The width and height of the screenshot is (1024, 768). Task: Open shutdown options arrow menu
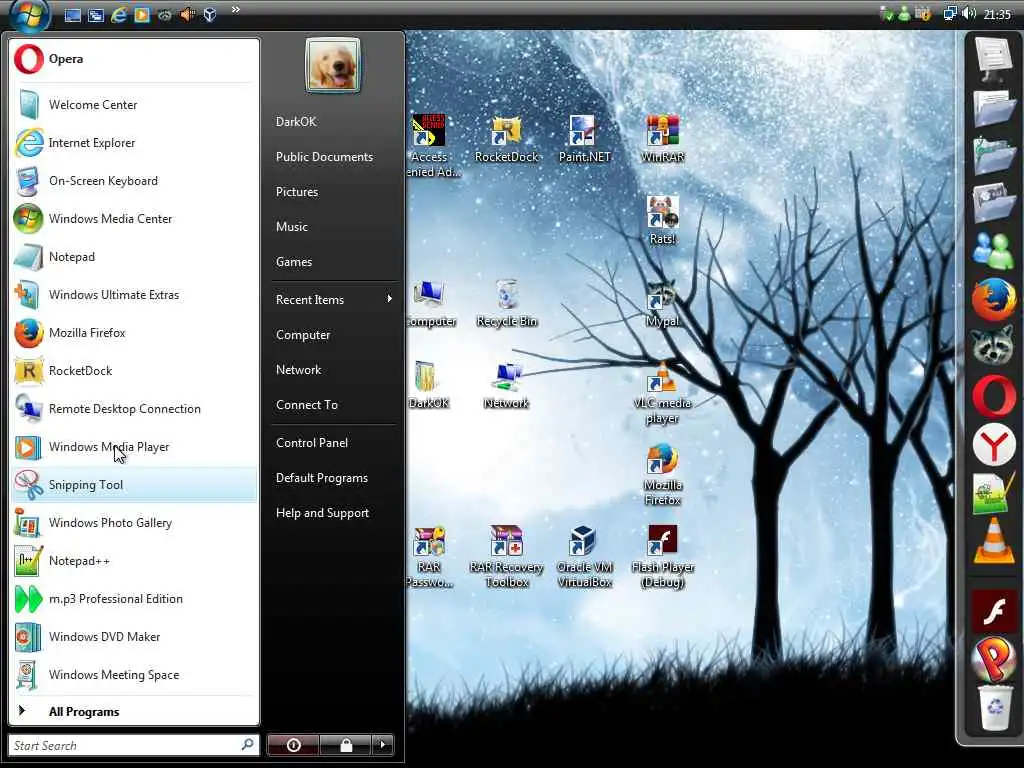tap(383, 745)
